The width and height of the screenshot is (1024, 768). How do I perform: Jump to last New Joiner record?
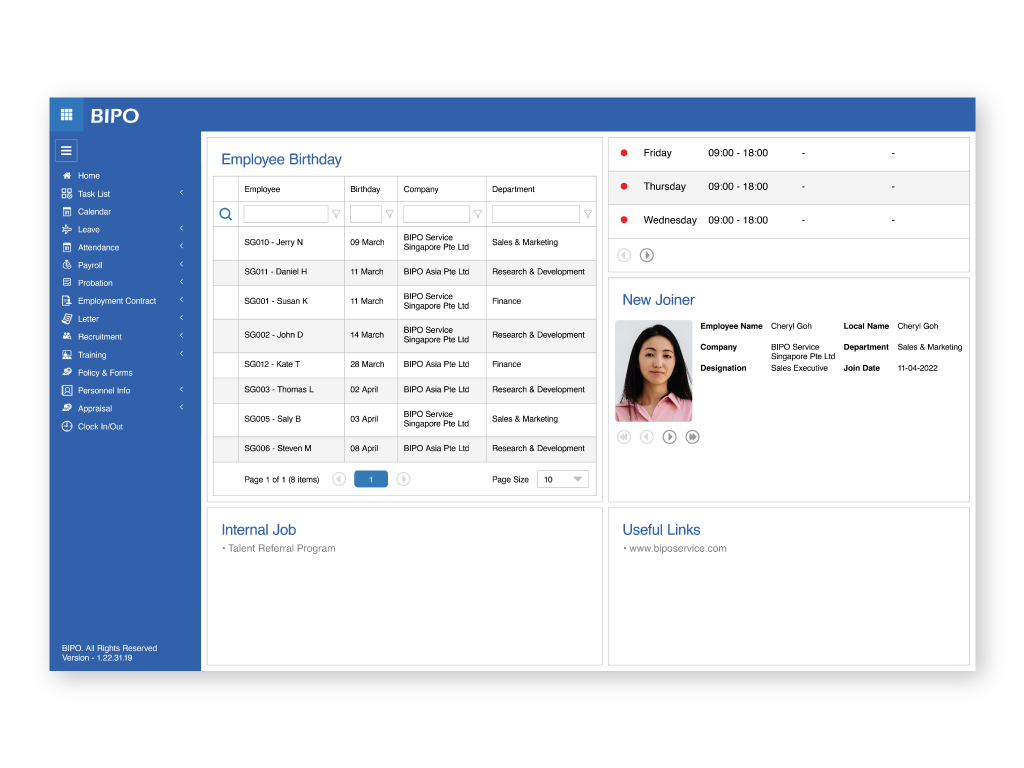(692, 437)
